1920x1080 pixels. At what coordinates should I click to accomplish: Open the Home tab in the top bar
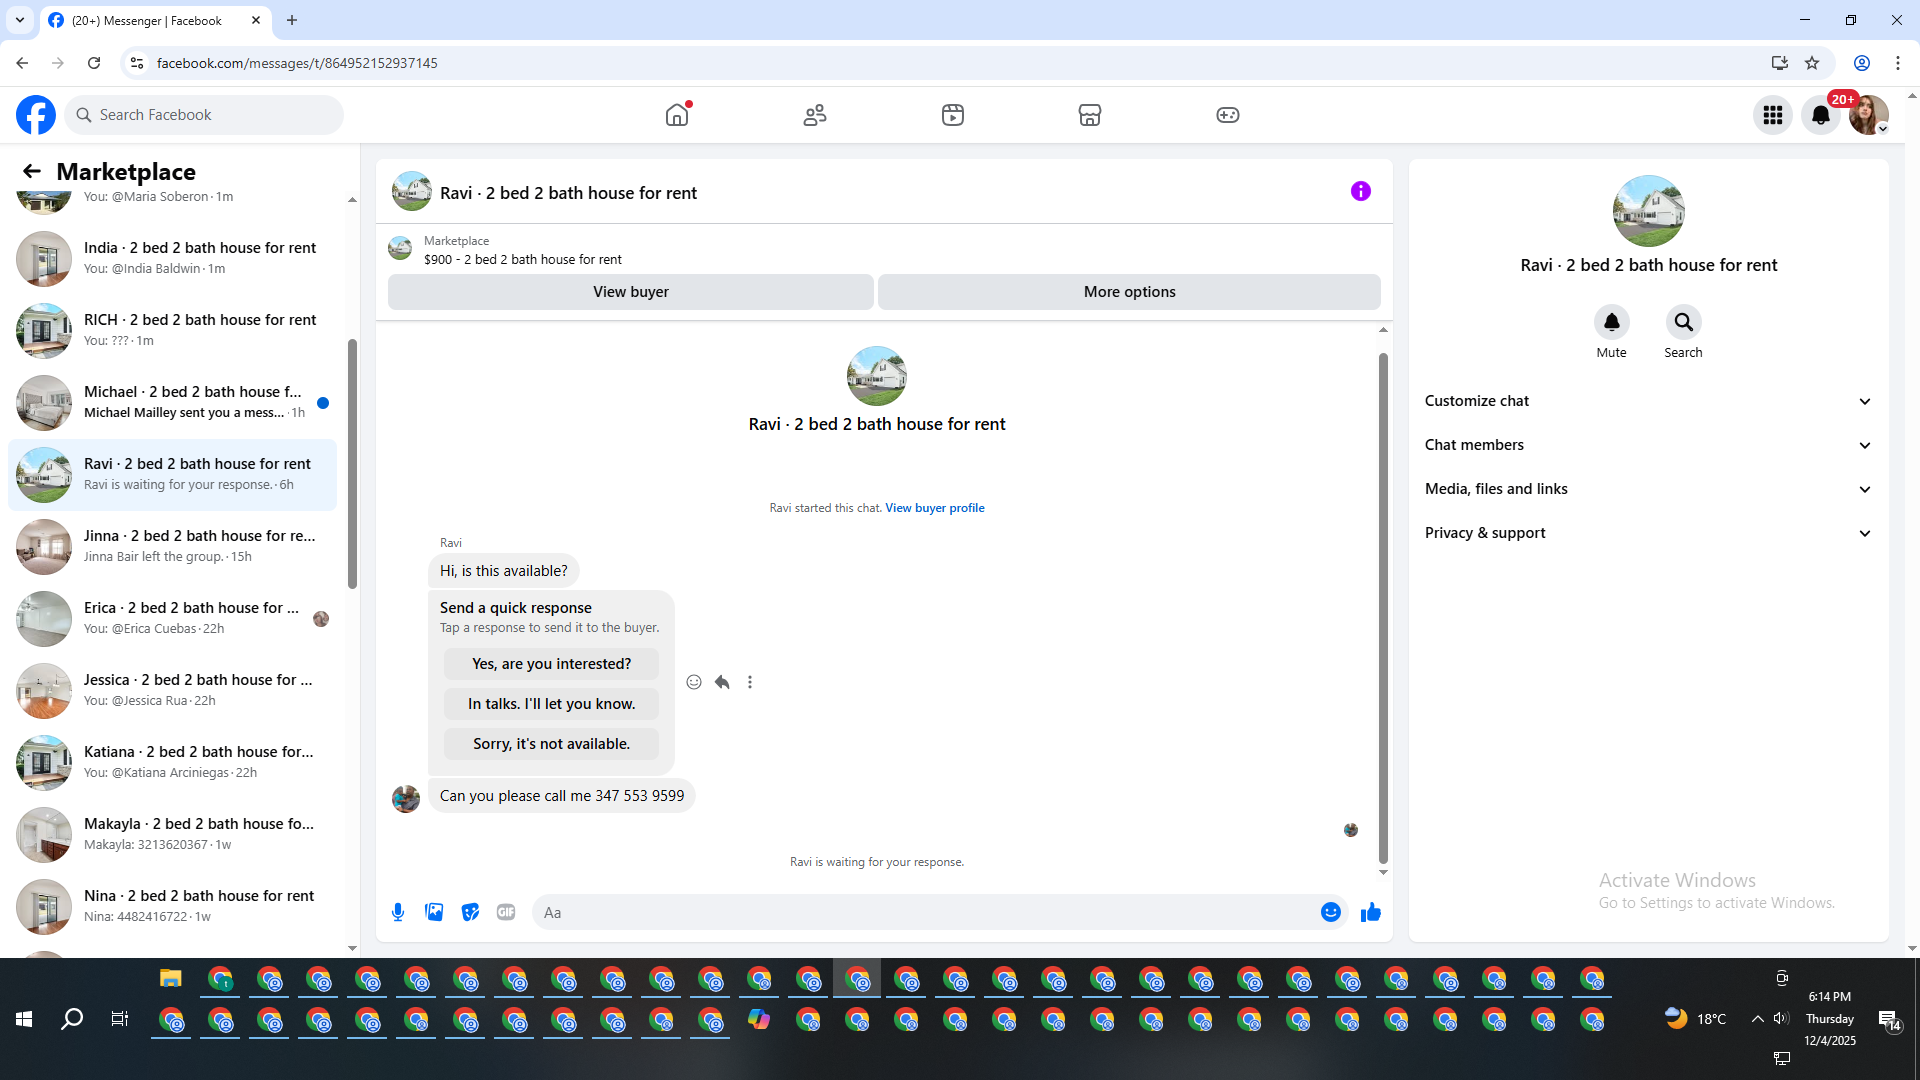(x=677, y=115)
